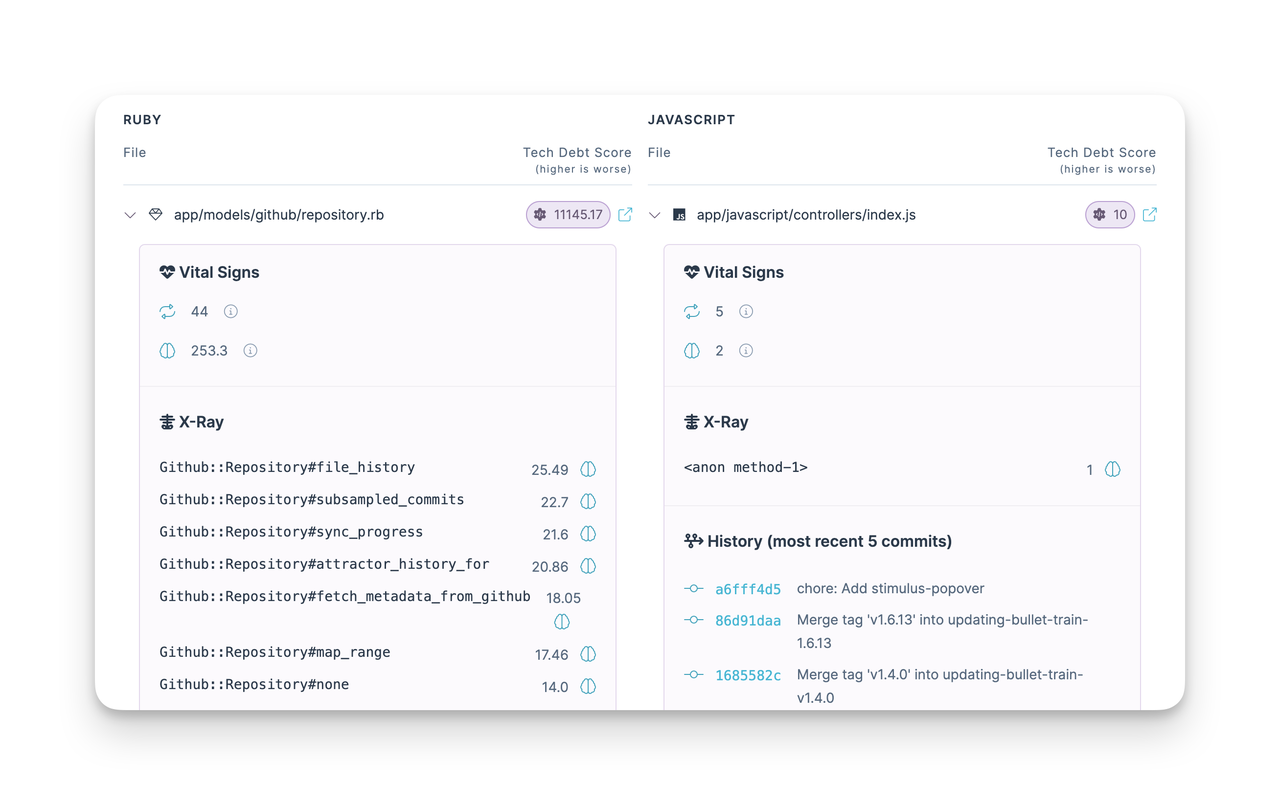The height and width of the screenshot is (805, 1280).
Task: Click the Ruby gem icon beside repository.rb
Action: (x=156, y=214)
